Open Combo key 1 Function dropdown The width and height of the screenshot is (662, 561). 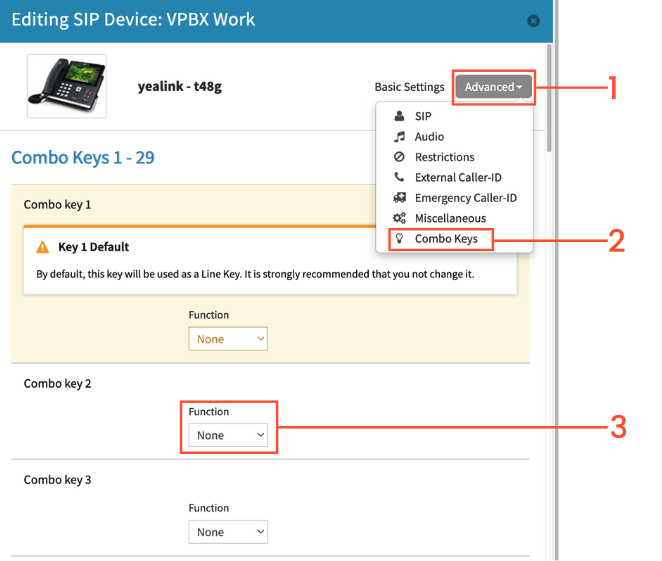(x=228, y=339)
